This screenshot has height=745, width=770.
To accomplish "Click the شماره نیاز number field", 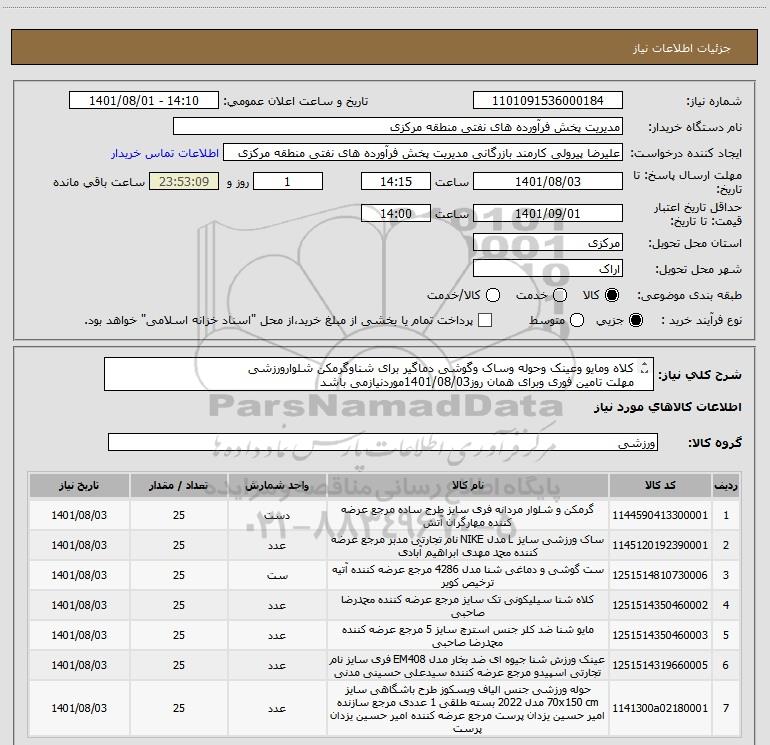I will (546, 102).
